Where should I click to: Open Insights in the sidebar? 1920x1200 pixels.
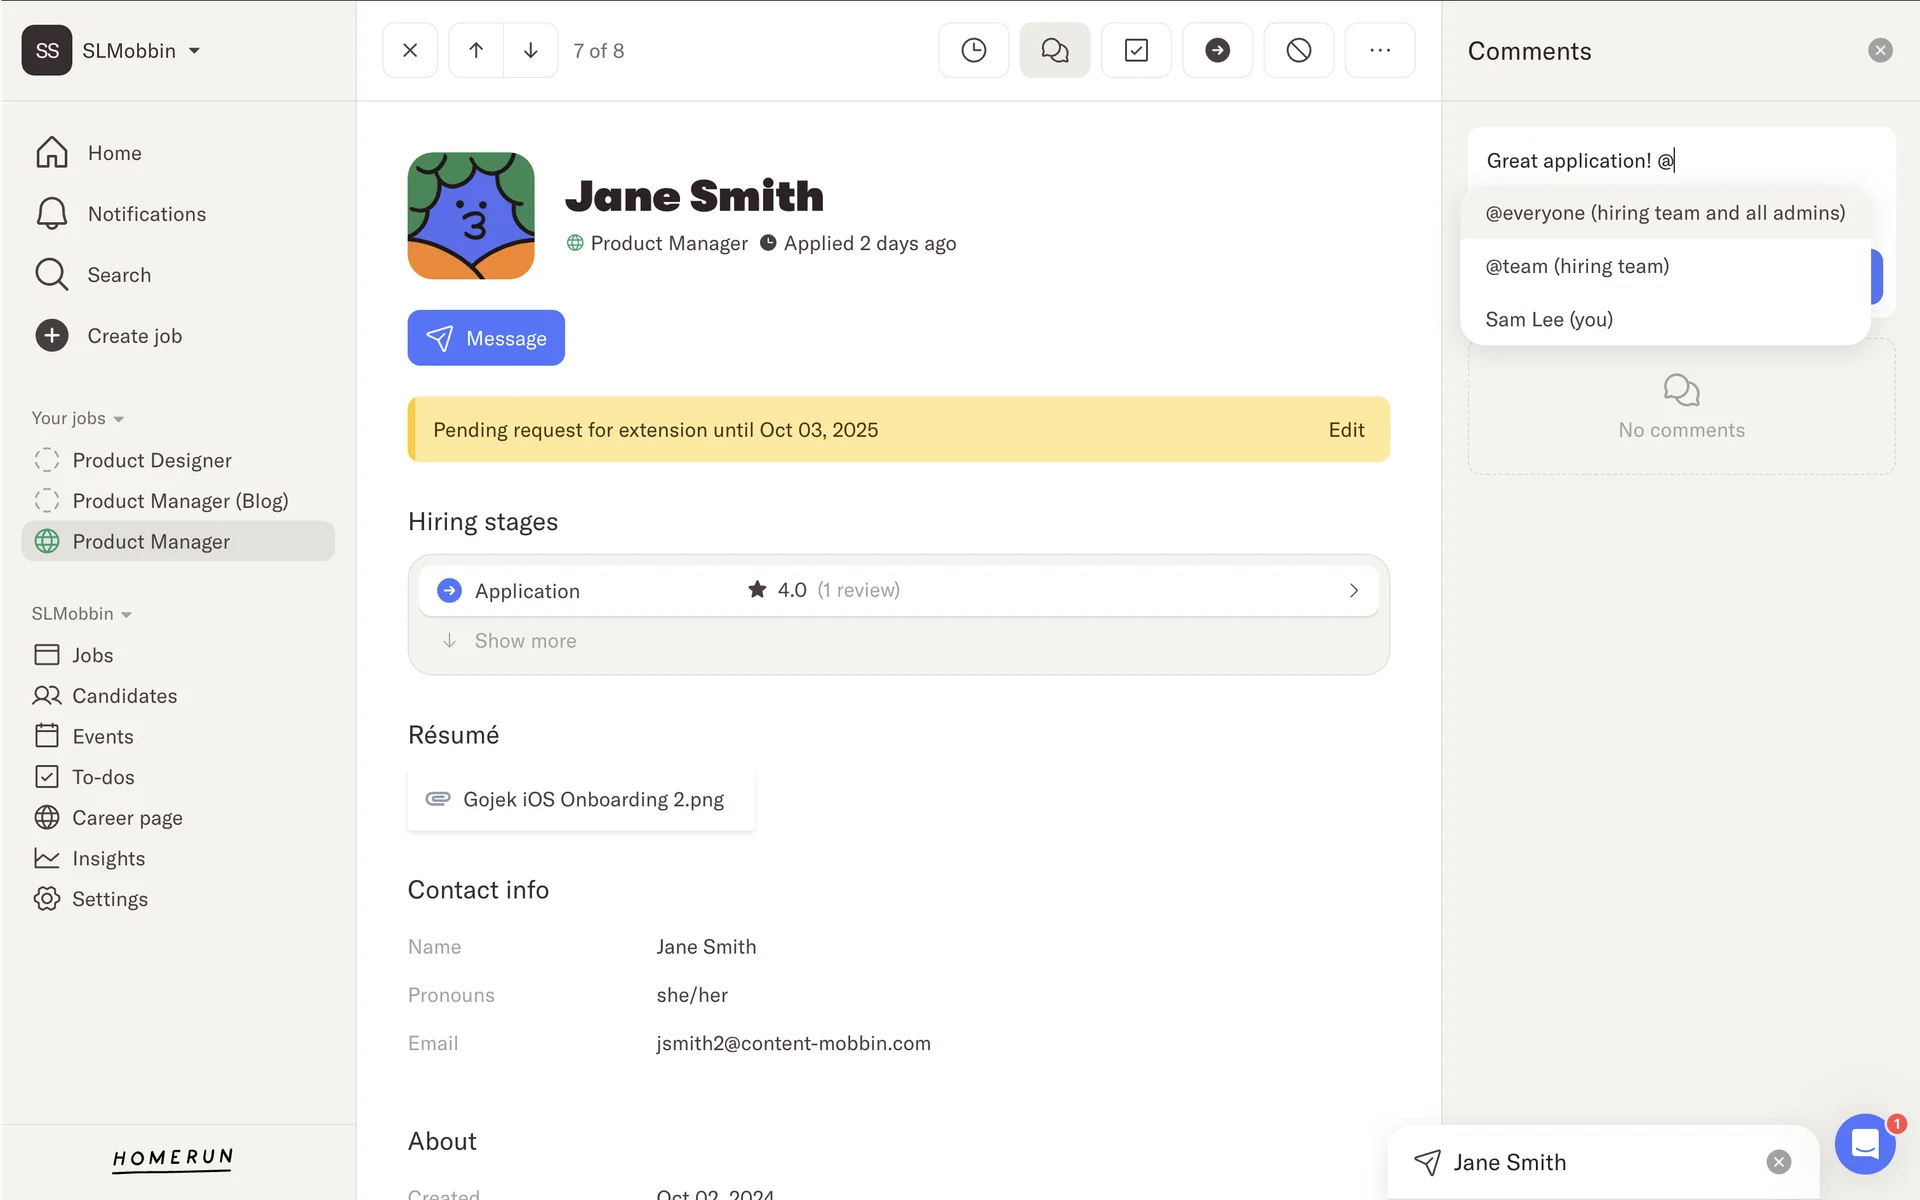click(x=108, y=858)
